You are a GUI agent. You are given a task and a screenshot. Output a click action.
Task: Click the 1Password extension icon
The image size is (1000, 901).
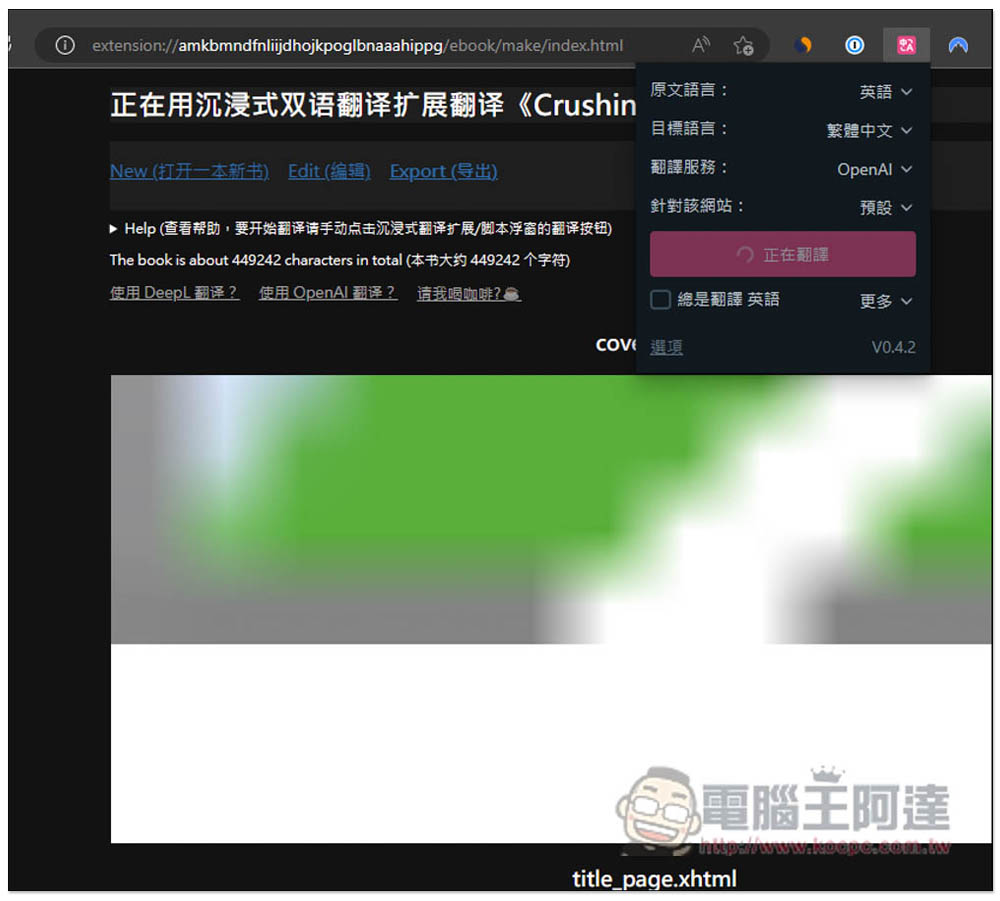click(x=854, y=45)
